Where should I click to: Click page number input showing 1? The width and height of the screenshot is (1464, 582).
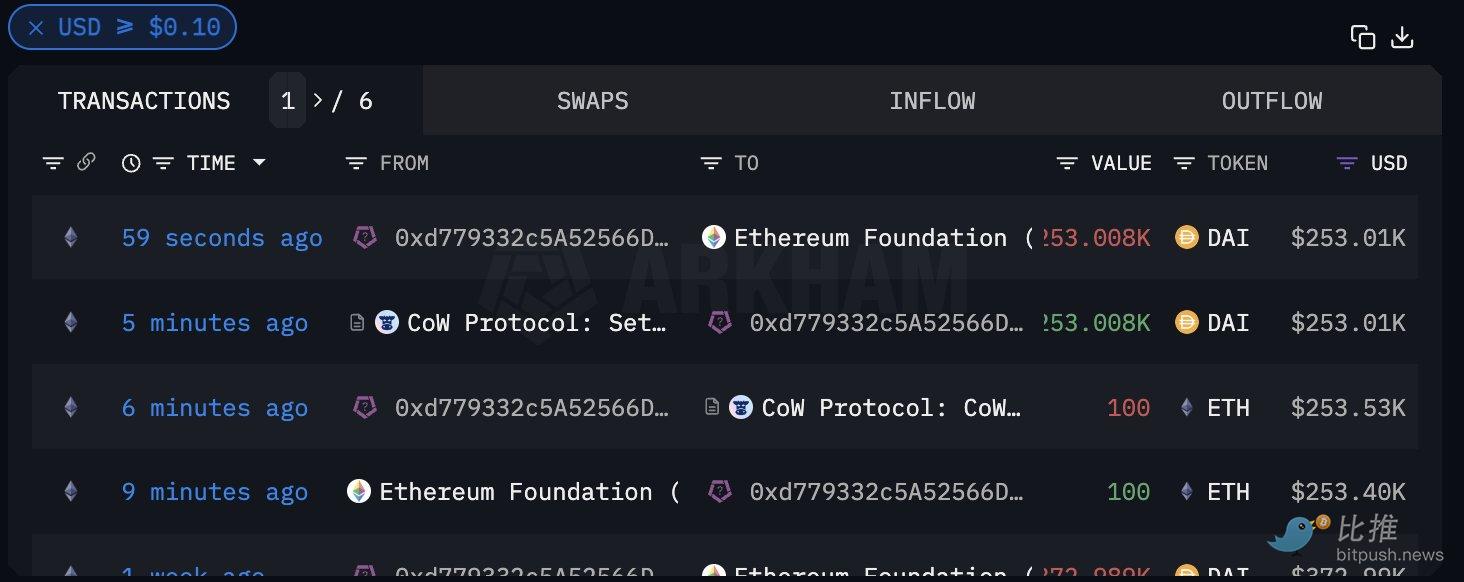(288, 101)
